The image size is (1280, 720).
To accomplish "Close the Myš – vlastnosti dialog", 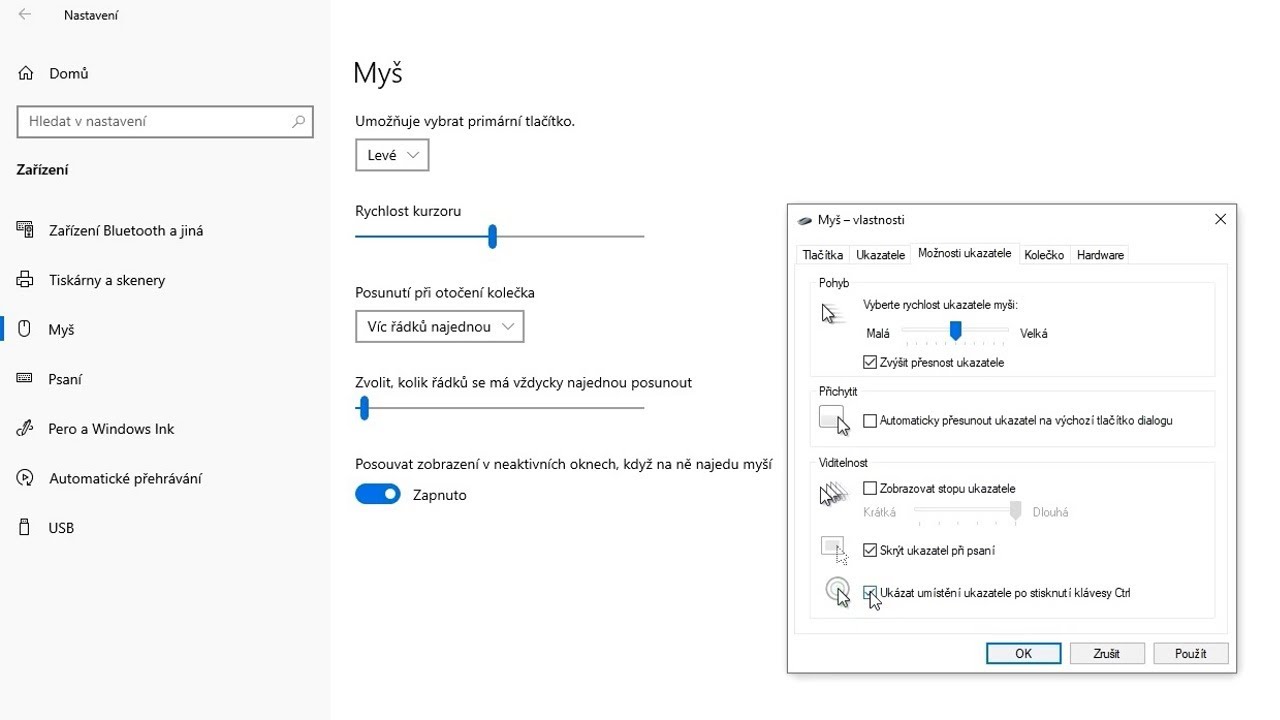I will click(x=1220, y=219).
